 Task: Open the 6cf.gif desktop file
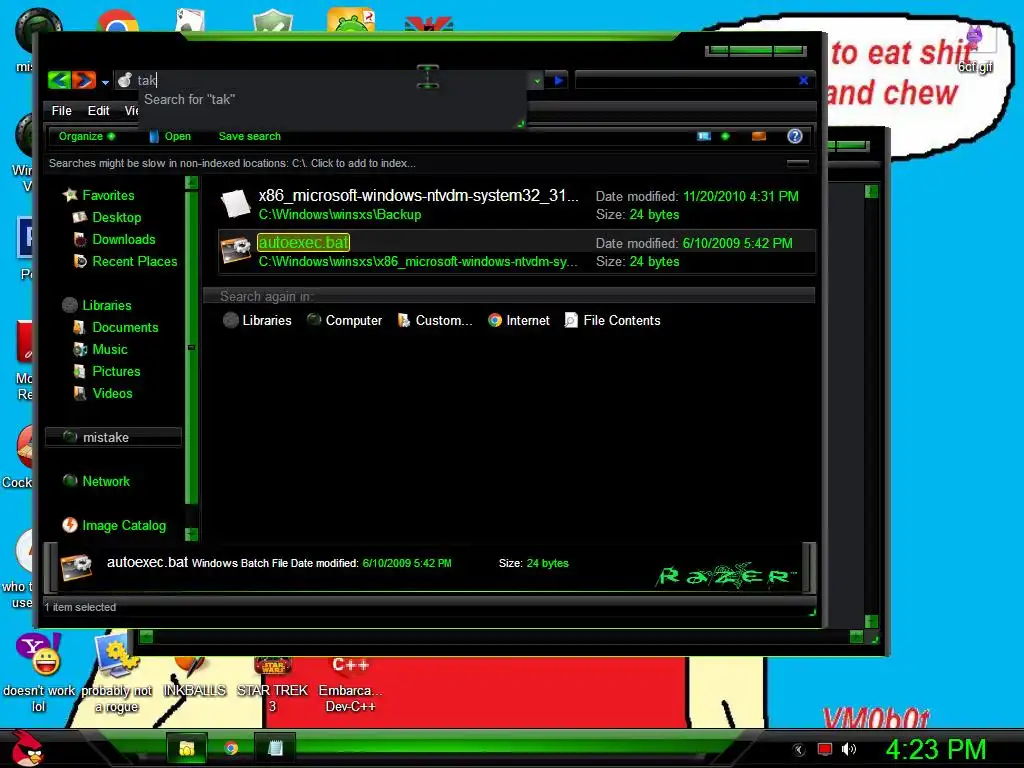975,49
